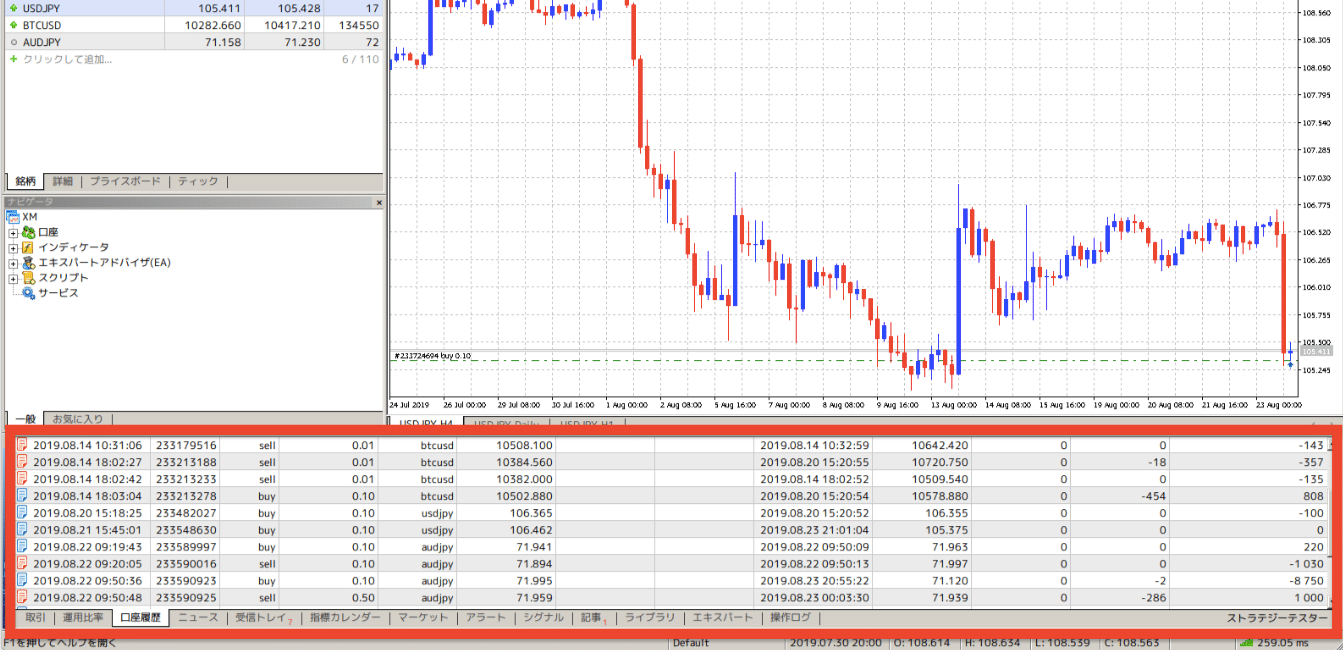Open the エキスパート terminal tab

coord(723,618)
